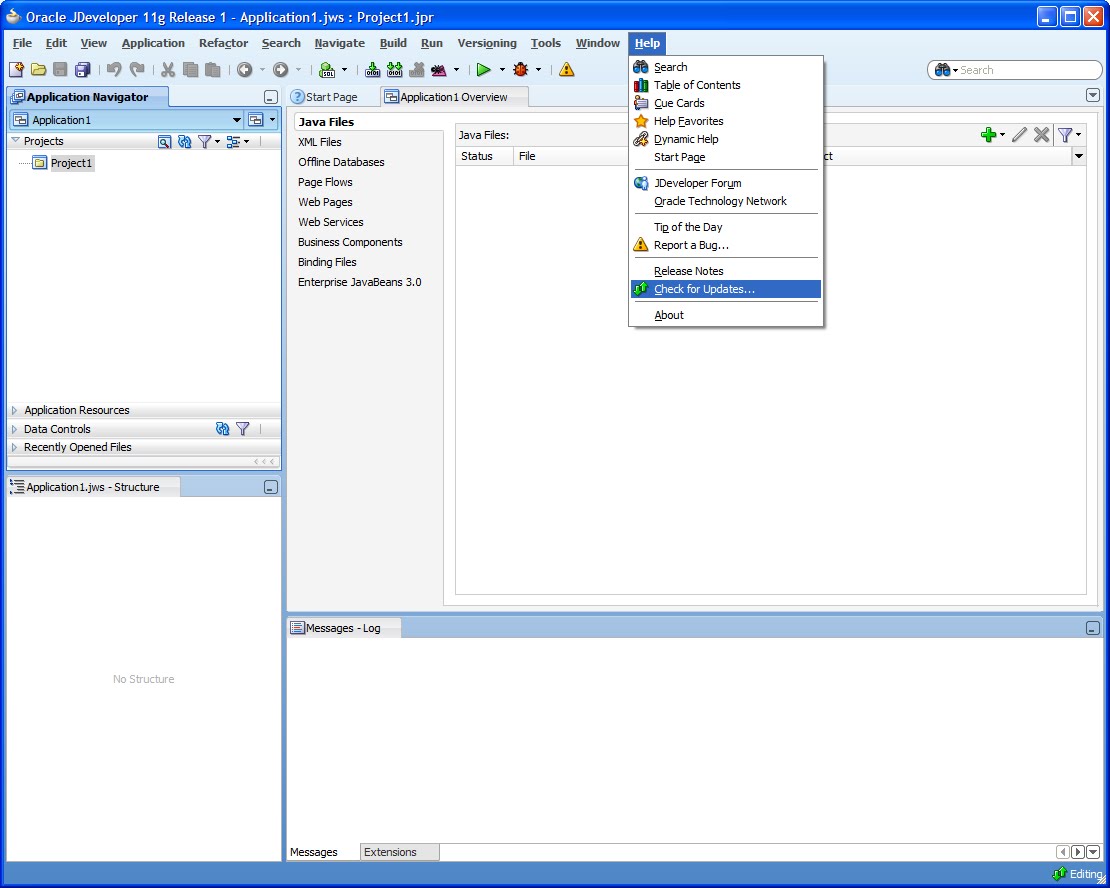The image size is (1110, 888).
Task: Minimize the Messages - Log panel
Action: coord(1092,628)
